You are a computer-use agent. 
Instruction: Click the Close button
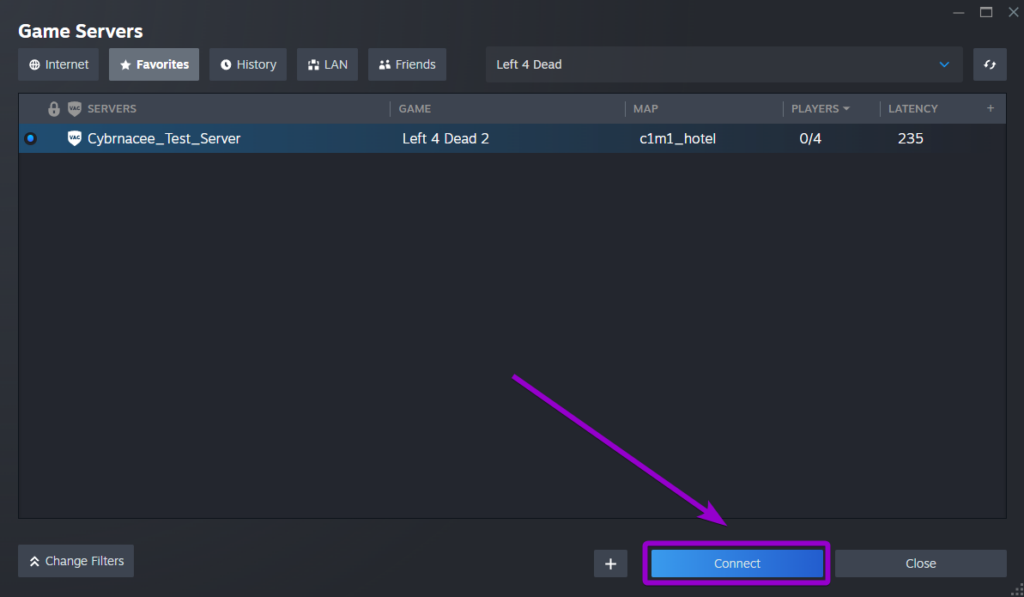pyautogui.click(x=919, y=563)
